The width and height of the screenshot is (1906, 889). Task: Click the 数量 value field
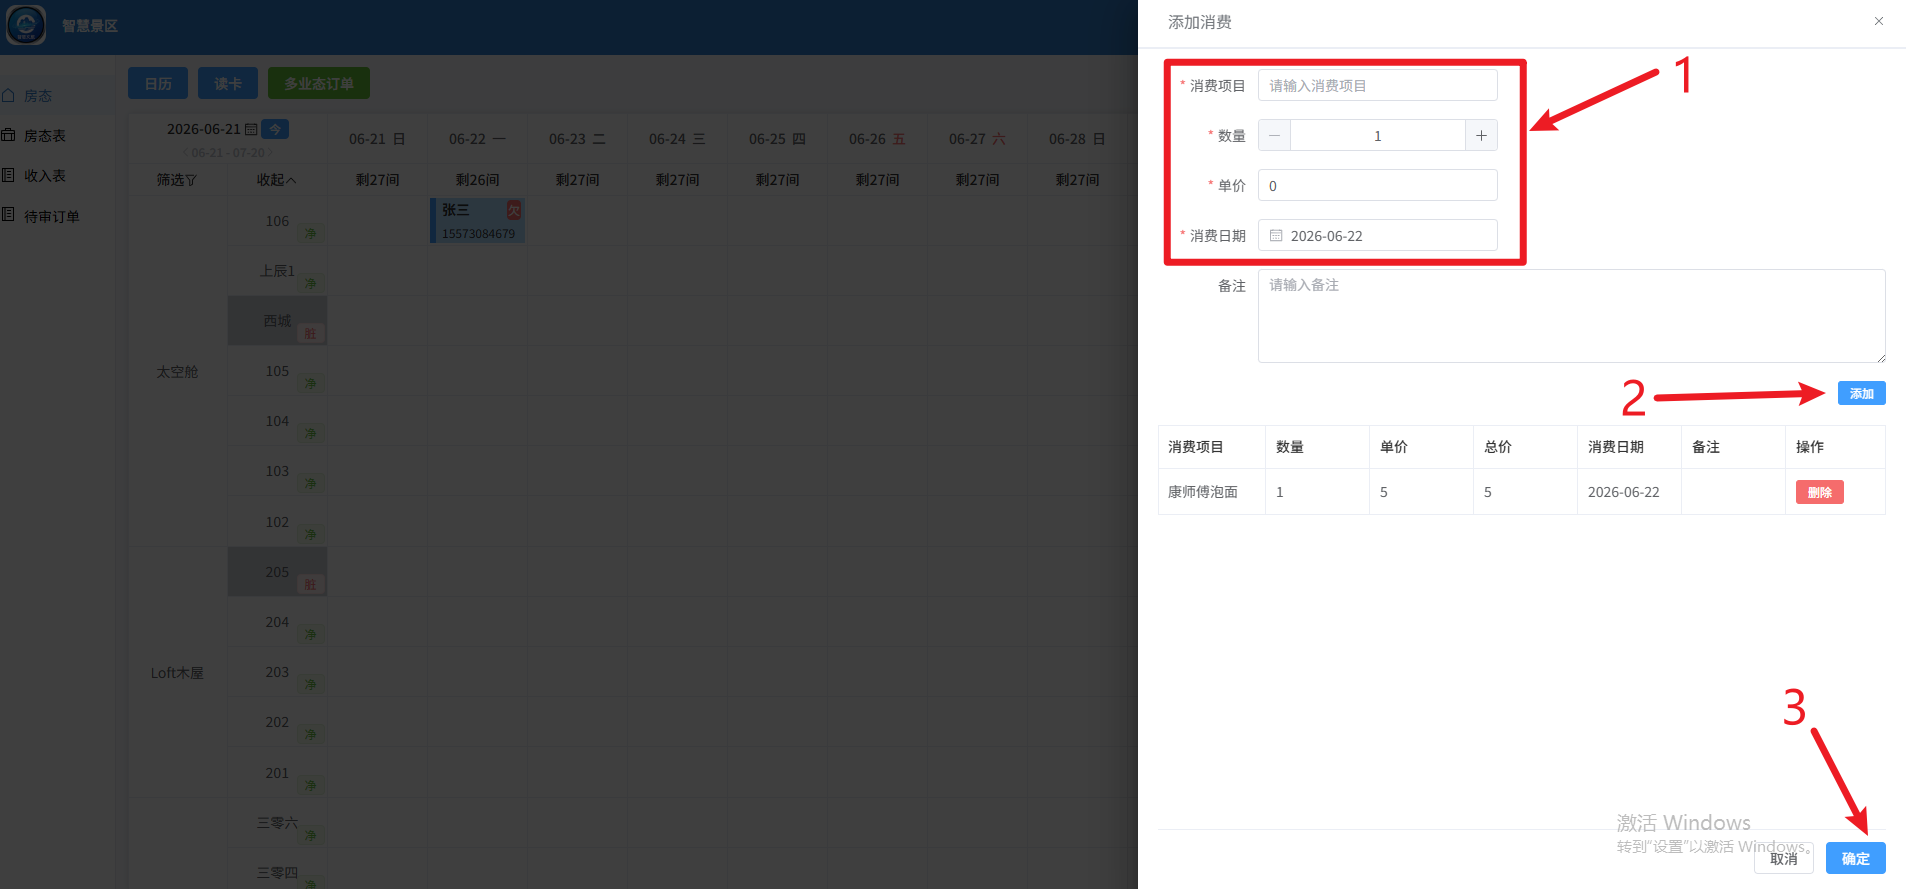point(1377,135)
